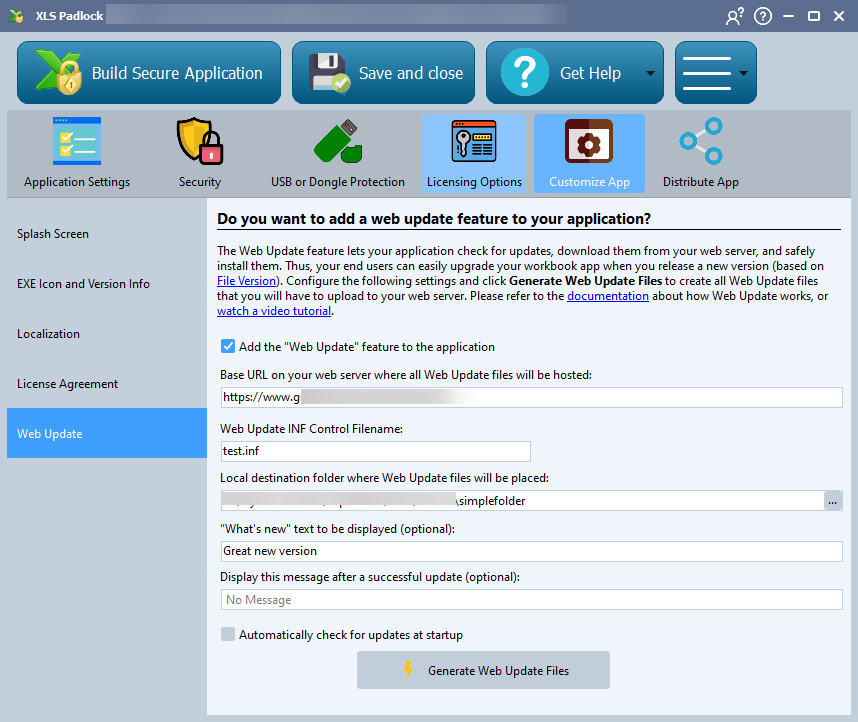This screenshot has width=858, height=722.
Task: Browse for local destination folder
Action: 833,501
